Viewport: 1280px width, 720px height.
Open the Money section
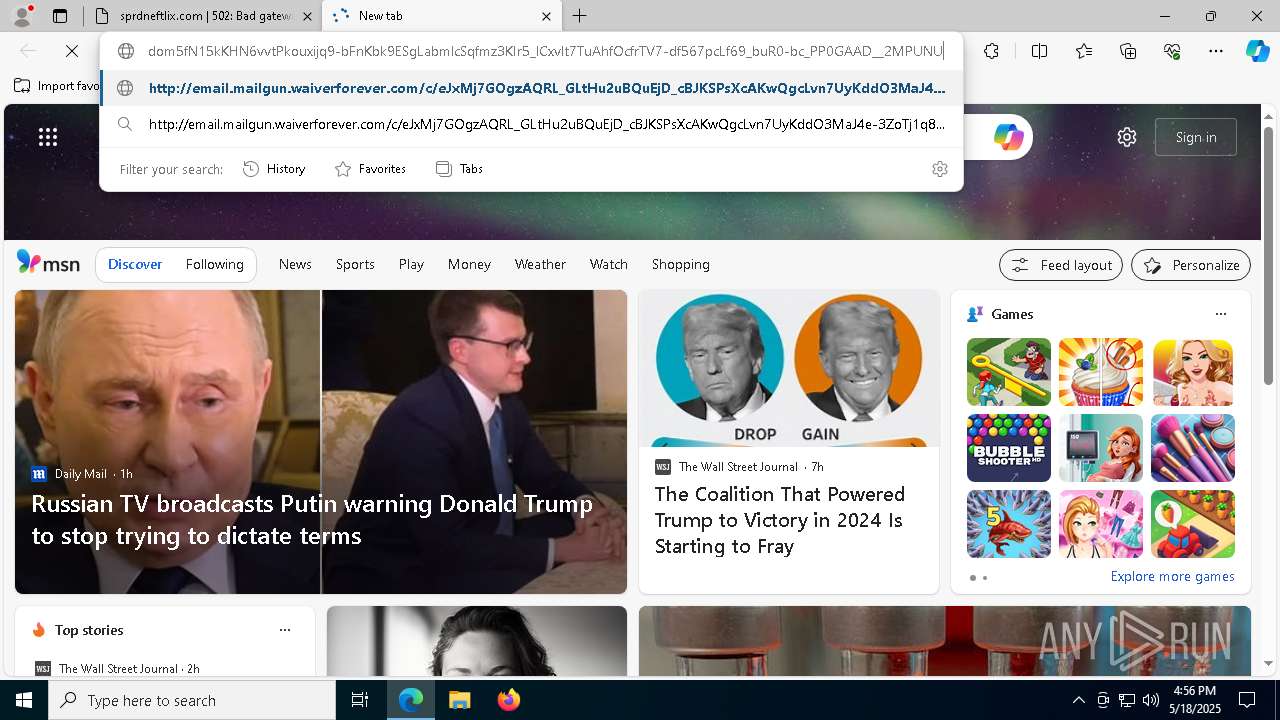click(x=469, y=264)
